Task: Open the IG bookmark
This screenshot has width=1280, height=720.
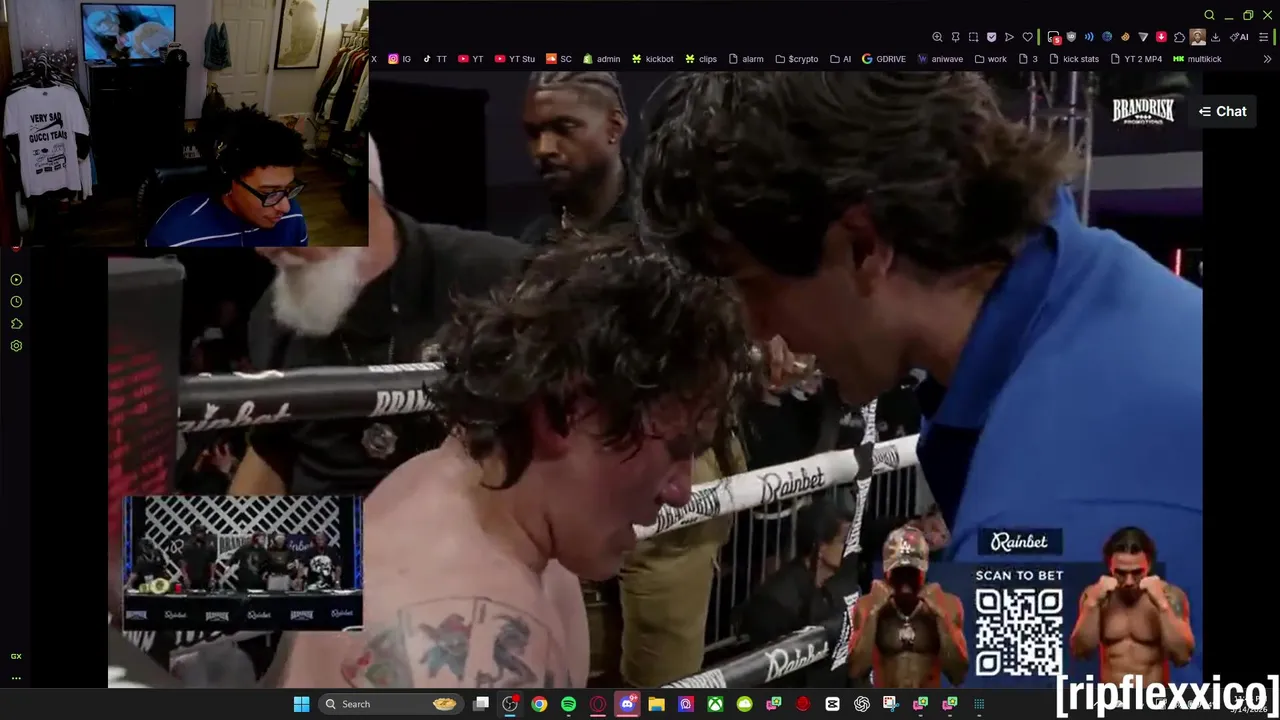Action: pyautogui.click(x=400, y=59)
